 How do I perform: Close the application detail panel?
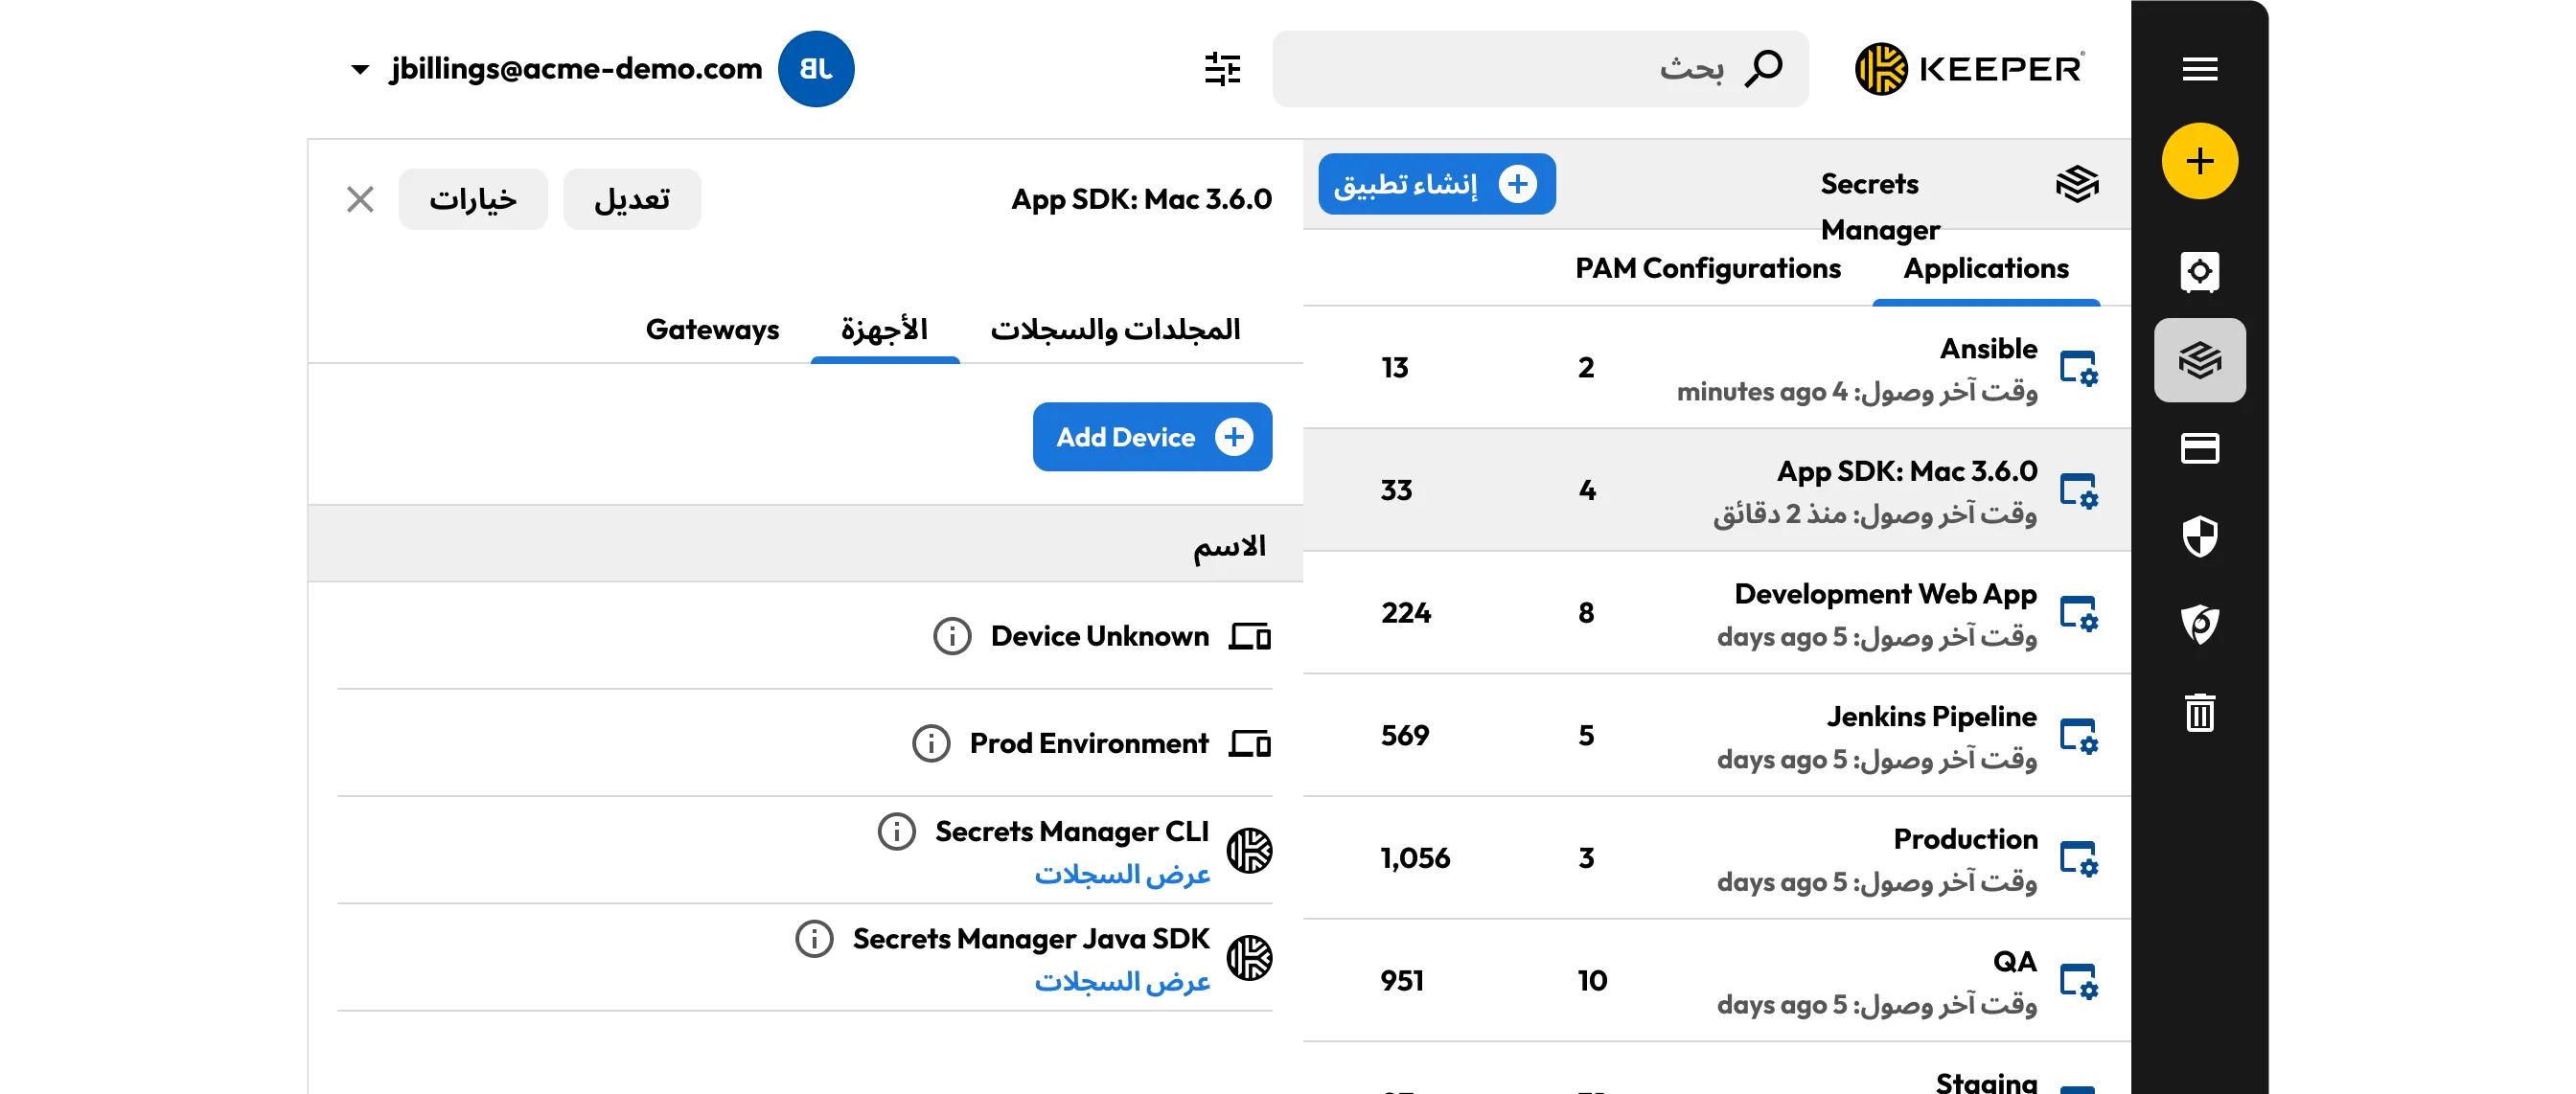point(360,199)
